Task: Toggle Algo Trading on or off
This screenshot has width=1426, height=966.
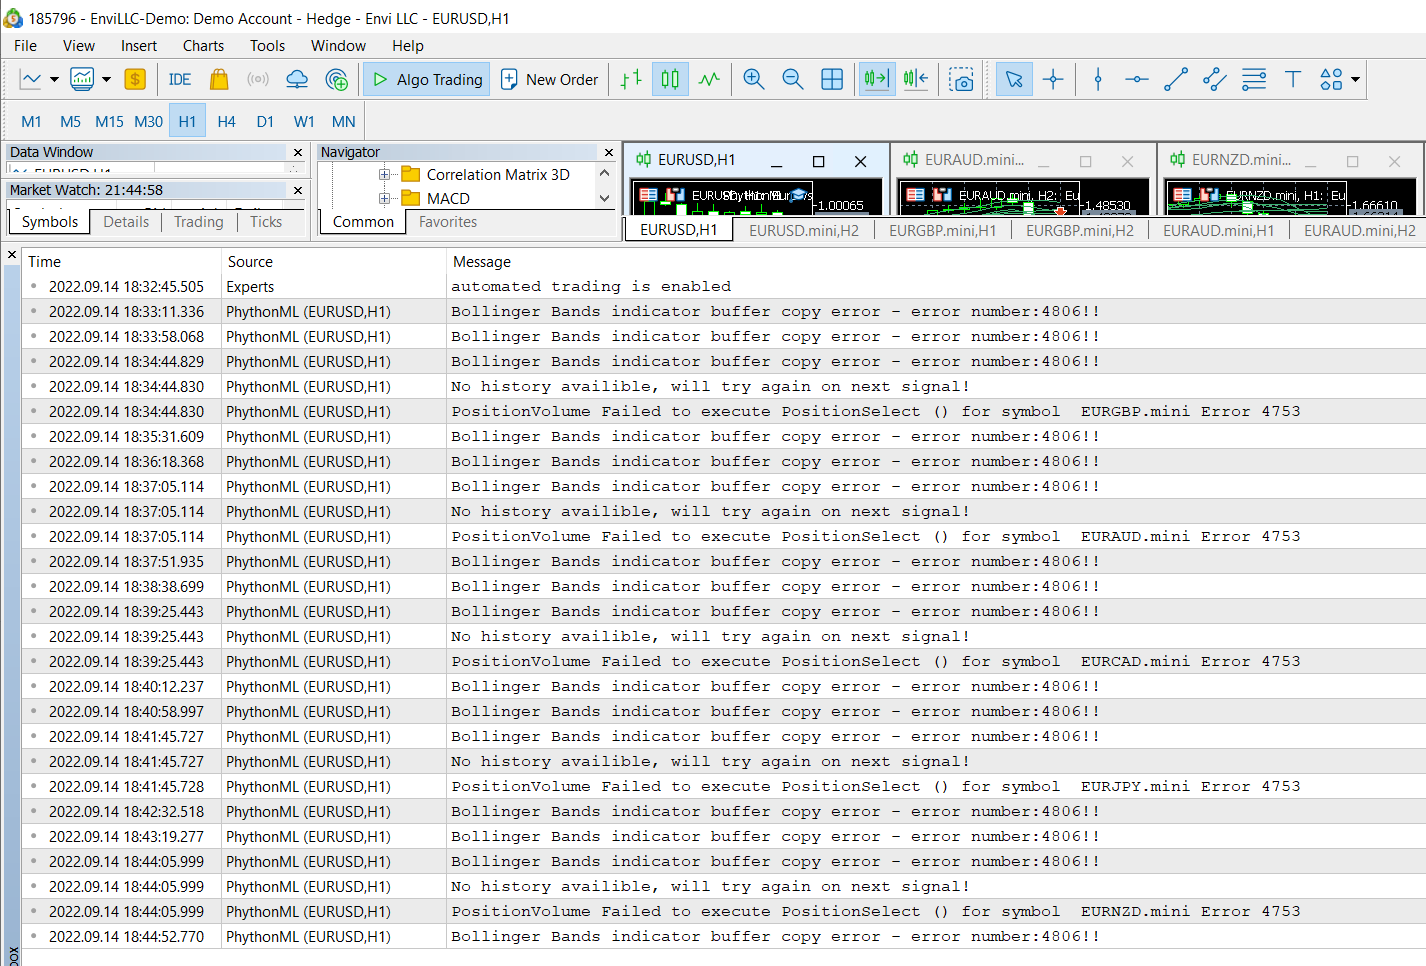Action: (427, 80)
